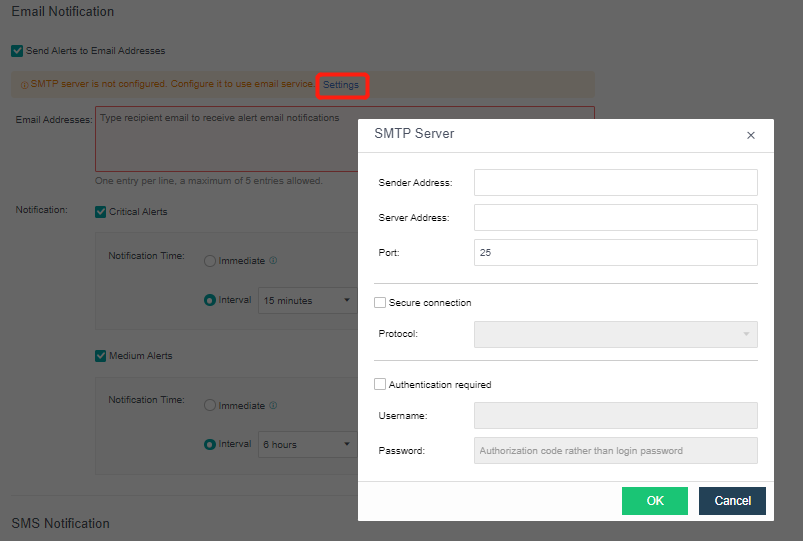Screen dimensions: 803x541
Task: Uncheck Send Alerts to Email Addresses
Action: pos(16,50)
